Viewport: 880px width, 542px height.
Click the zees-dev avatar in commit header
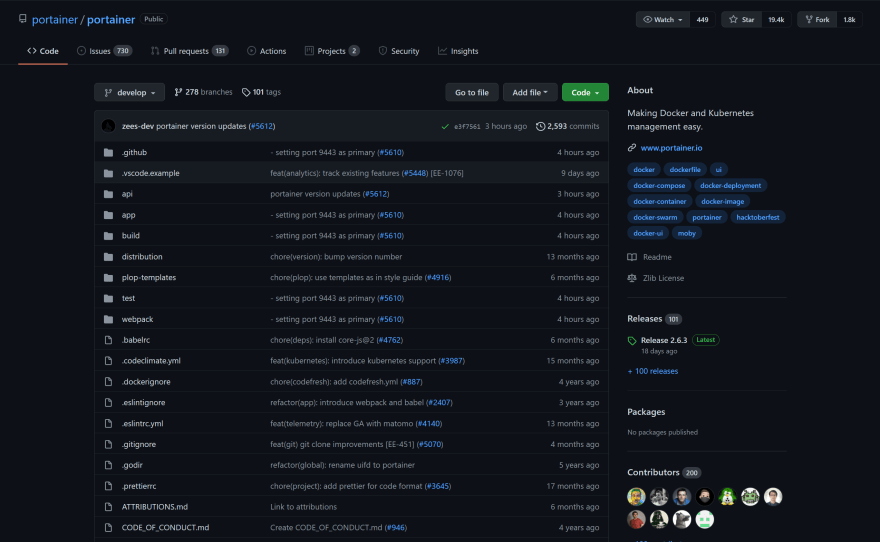[x=108, y=126]
